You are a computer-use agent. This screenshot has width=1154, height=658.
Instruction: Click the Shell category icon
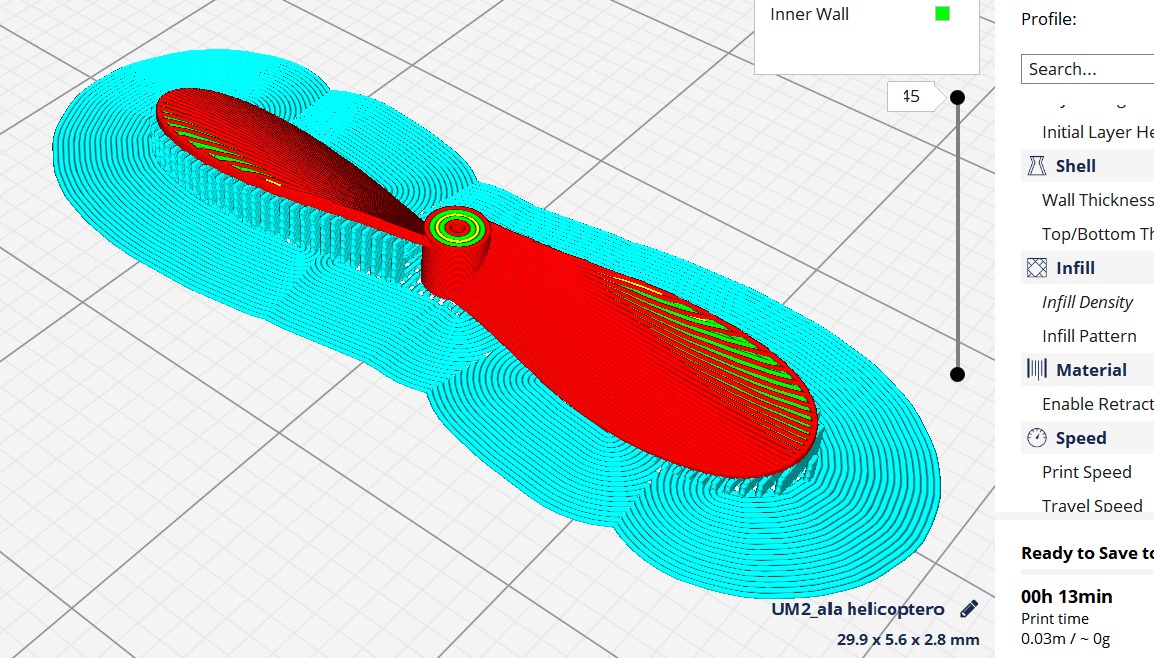click(x=1036, y=166)
